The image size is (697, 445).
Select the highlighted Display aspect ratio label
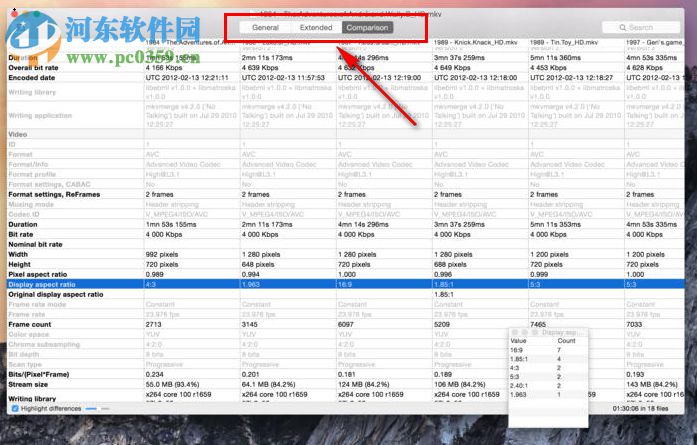tap(42, 284)
